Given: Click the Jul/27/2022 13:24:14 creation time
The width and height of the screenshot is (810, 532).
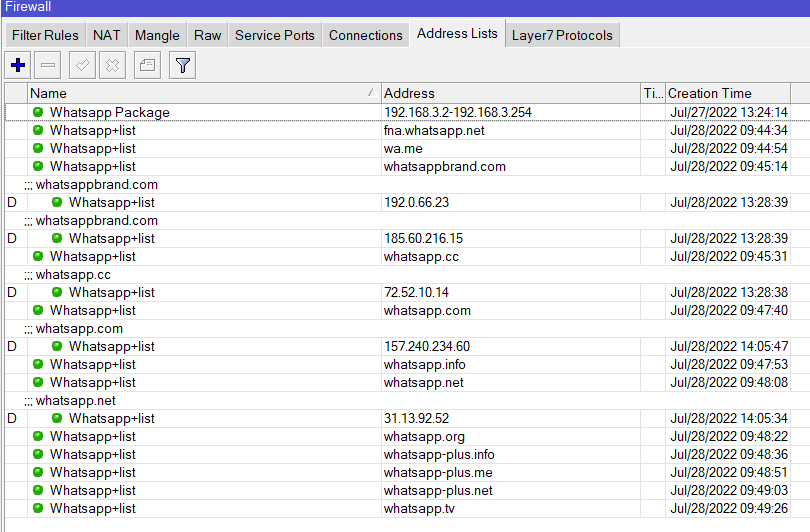Looking at the screenshot, I should pos(729,112).
